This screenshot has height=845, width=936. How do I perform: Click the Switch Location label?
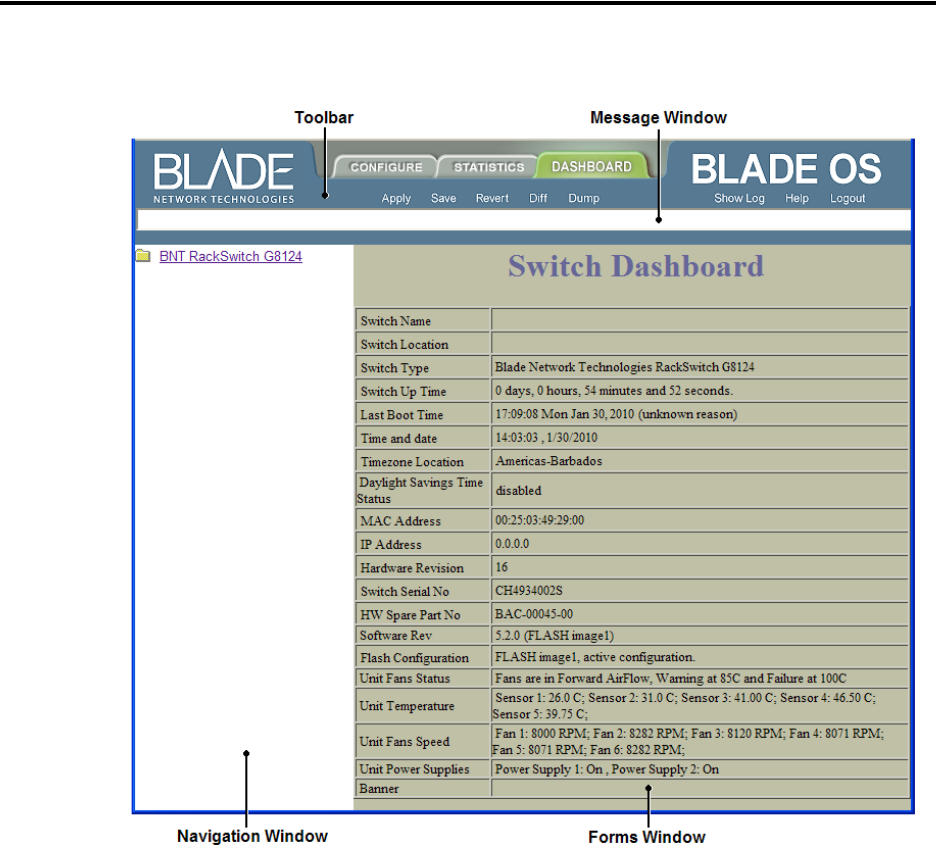[x=405, y=344]
